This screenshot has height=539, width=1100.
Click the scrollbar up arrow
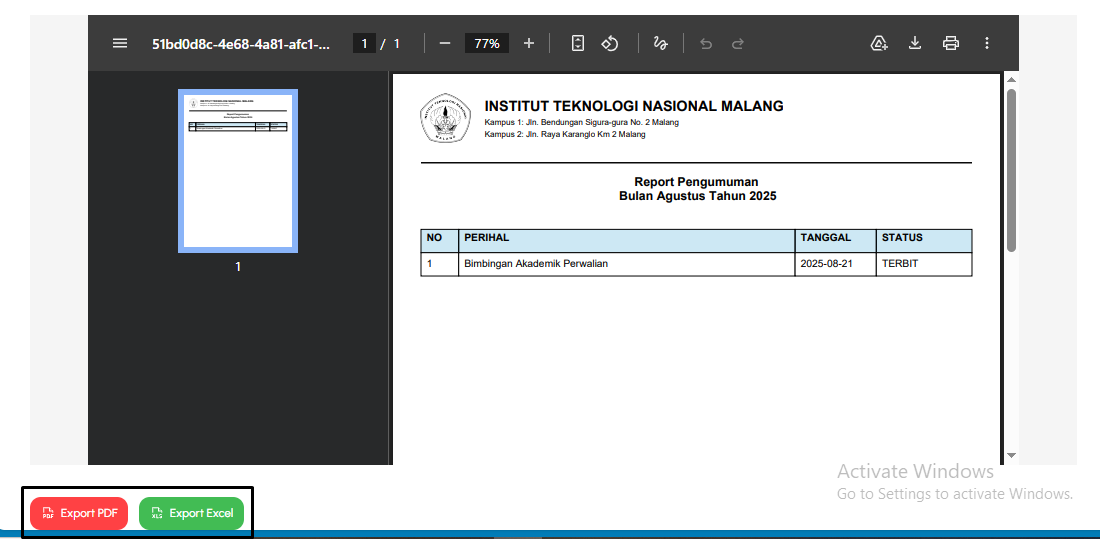(x=1011, y=79)
